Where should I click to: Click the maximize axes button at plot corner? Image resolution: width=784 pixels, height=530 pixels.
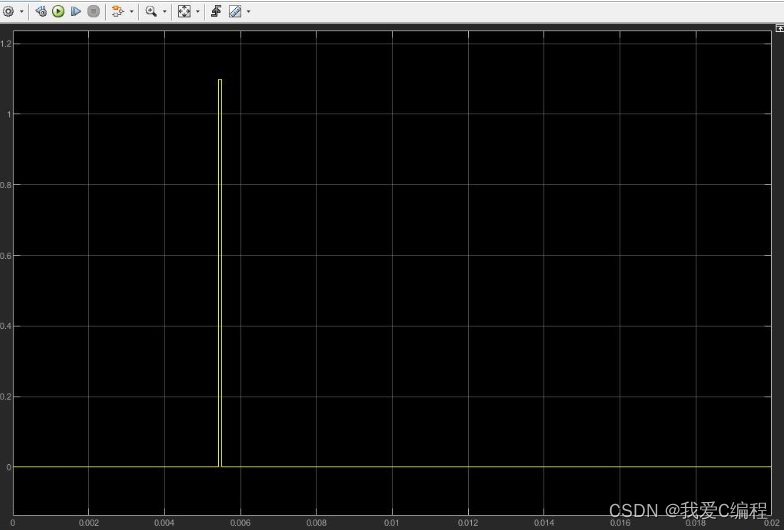point(779,29)
